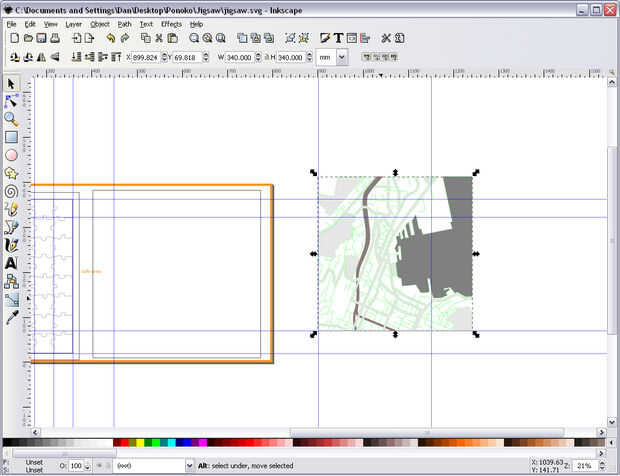The height and width of the screenshot is (476, 620).
Task: Ungroup the selected group
Action: [304, 38]
